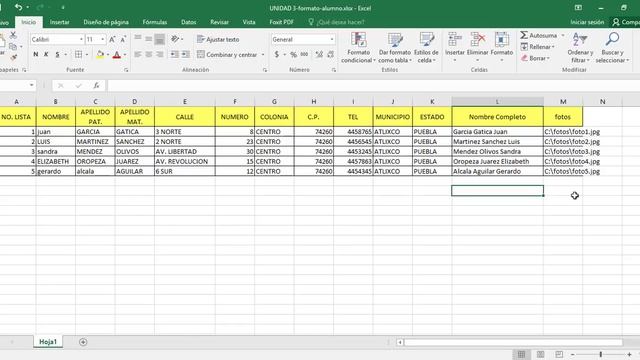
Task: Select column L header
Action: click(497, 101)
